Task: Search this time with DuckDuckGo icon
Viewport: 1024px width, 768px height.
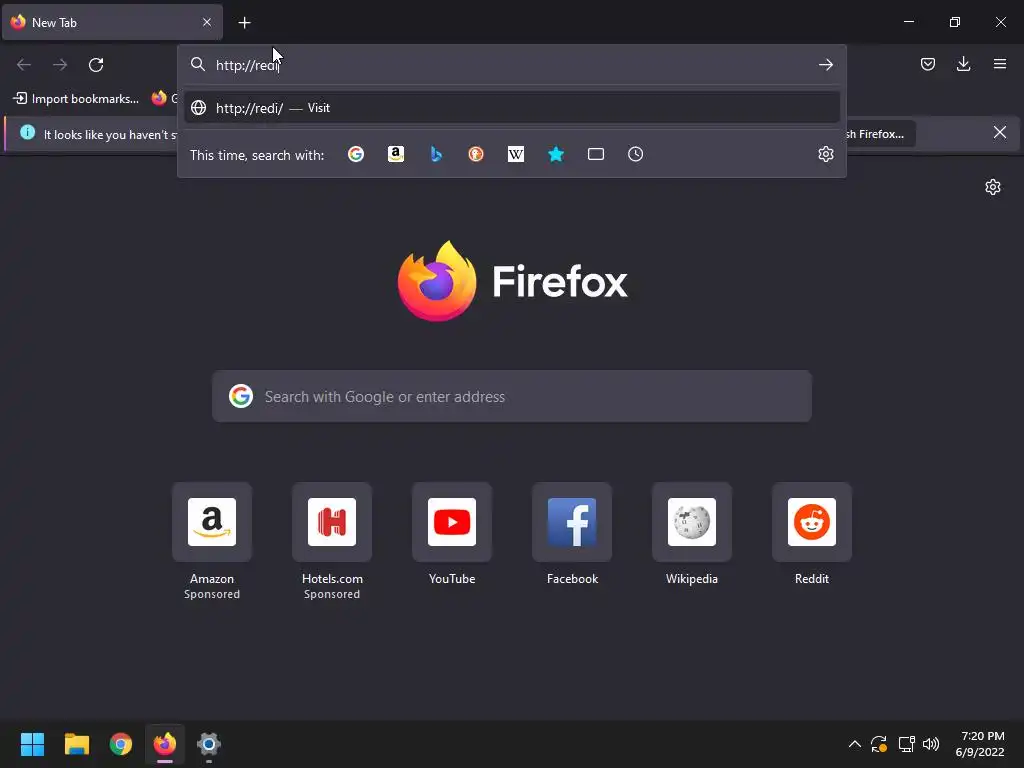Action: [476, 154]
